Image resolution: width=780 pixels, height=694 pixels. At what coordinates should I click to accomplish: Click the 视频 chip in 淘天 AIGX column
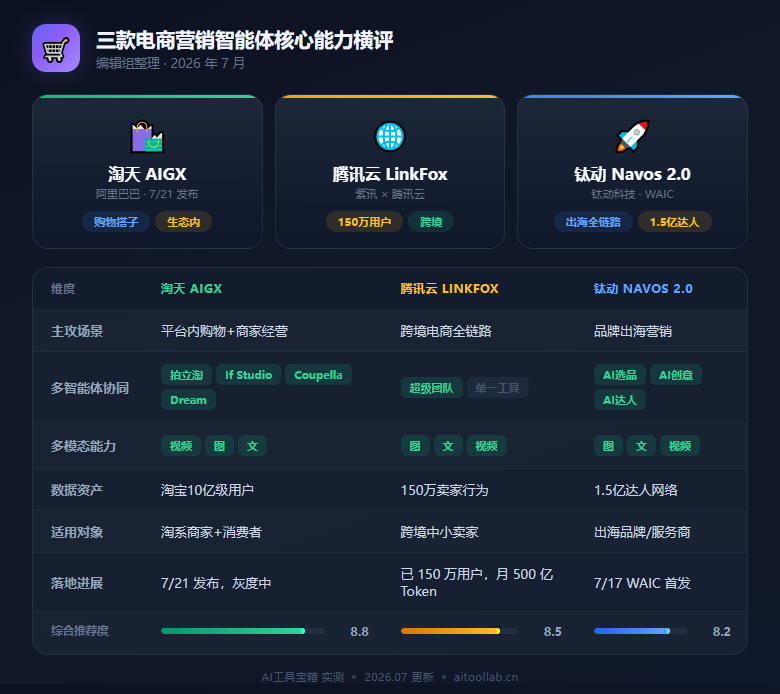click(x=181, y=446)
